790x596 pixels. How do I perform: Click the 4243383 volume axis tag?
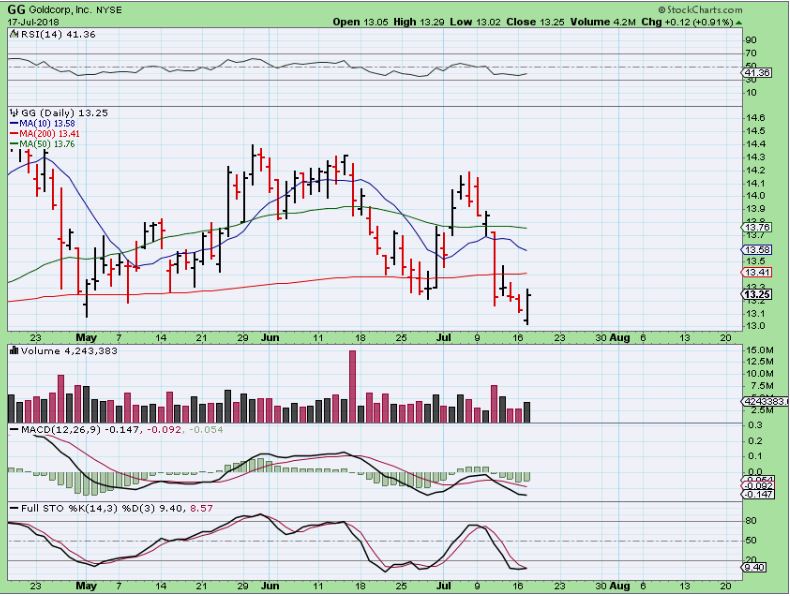765,401
